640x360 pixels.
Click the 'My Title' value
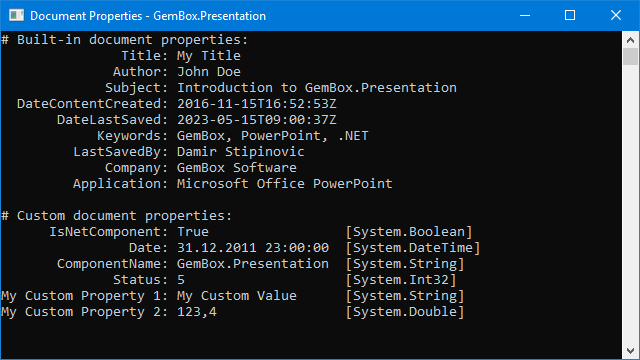(x=209, y=56)
